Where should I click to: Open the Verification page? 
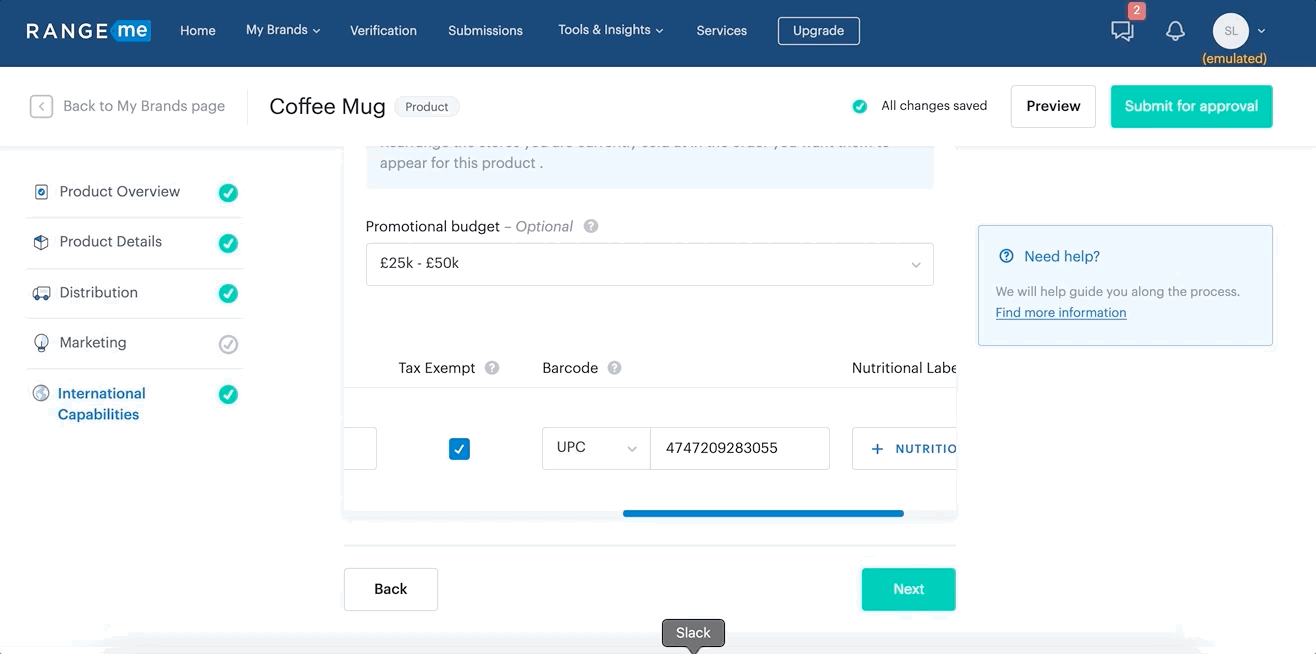pyautogui.click(x=383, y=30)
